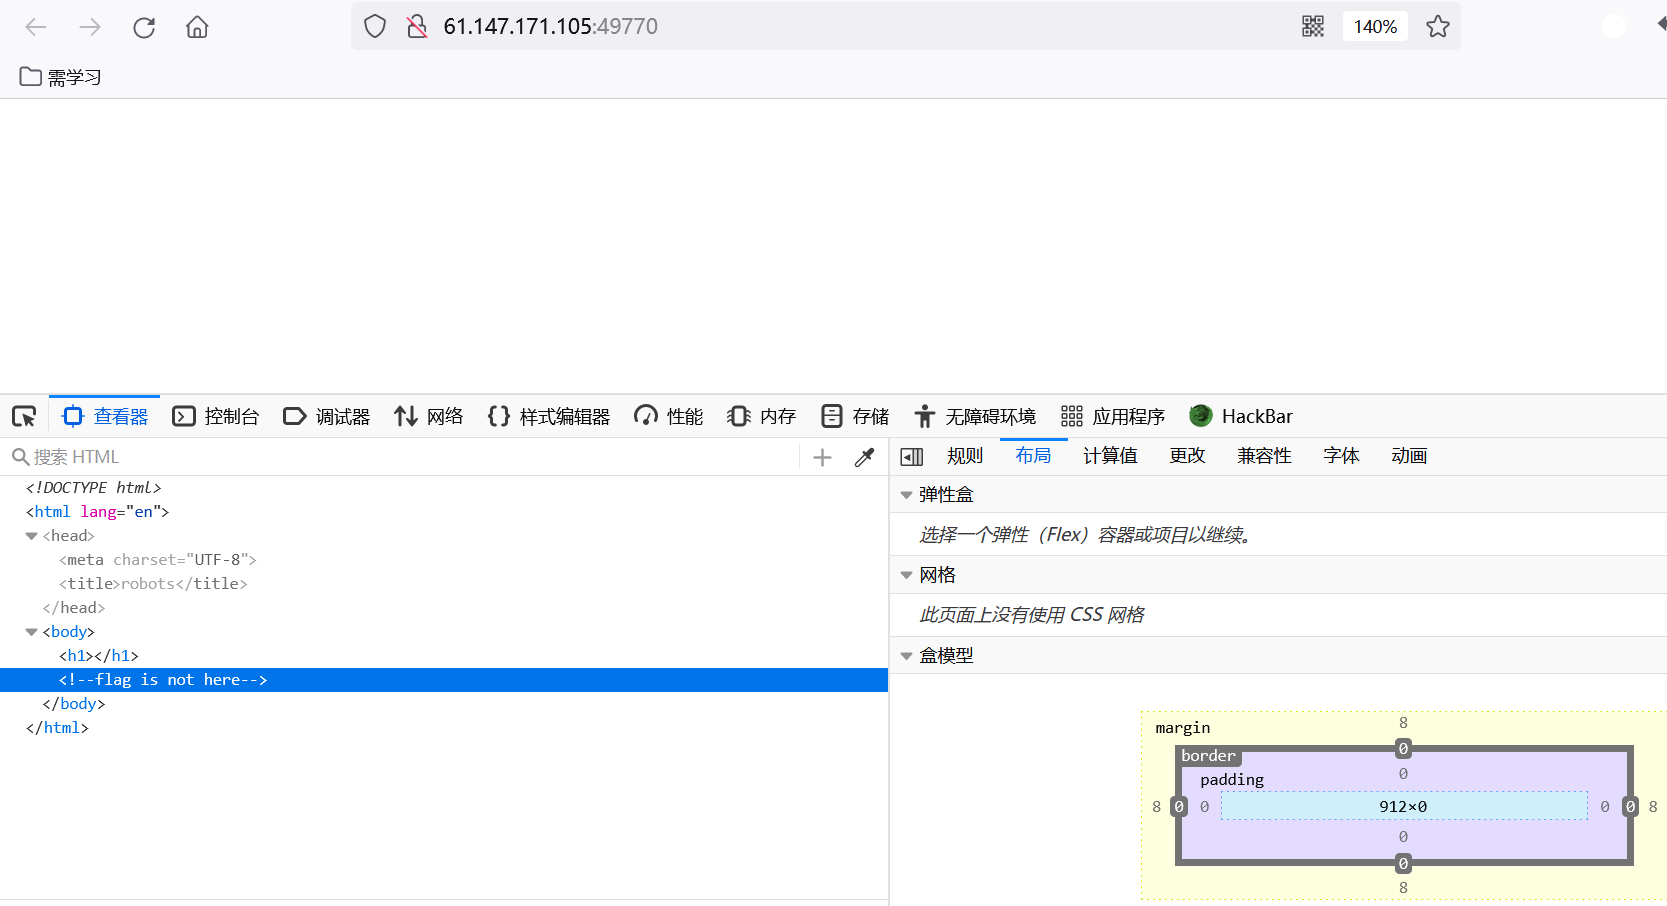Image resolution: width=1667 pixels, height=906 pixels.
Task: Switch to the 动画 animations panel
Action: pos(1409,456)
